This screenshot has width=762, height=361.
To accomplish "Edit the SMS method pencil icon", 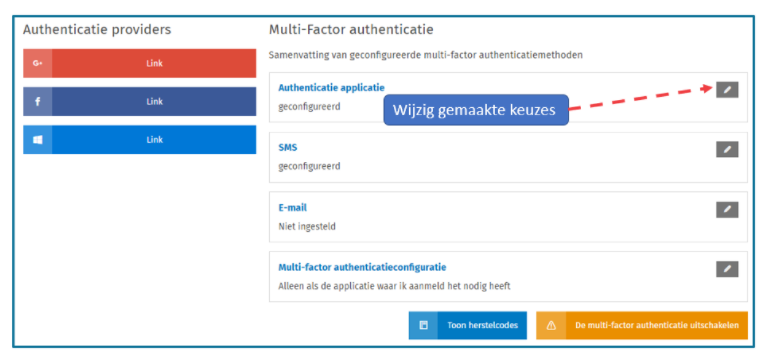I will (x=727, y=149).
